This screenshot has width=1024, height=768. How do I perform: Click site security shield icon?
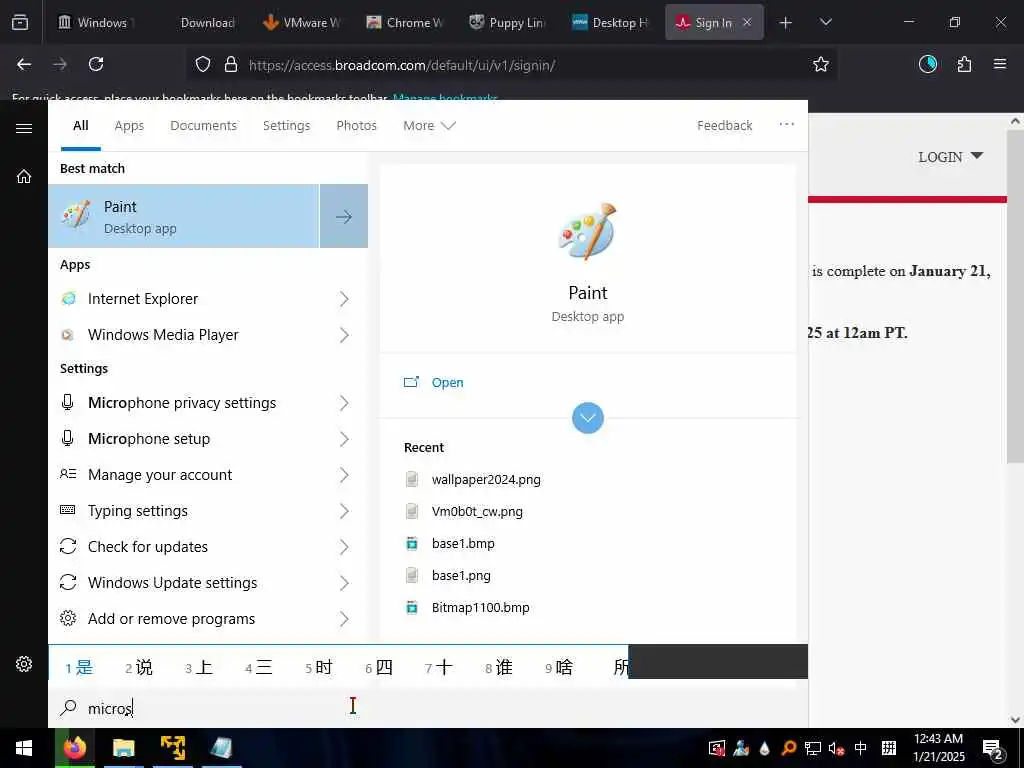tap(203, 65)
